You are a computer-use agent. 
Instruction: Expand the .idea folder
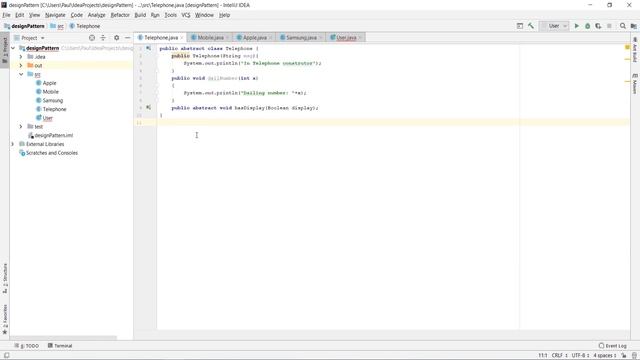pyautogui.click(x=21, y=57)
